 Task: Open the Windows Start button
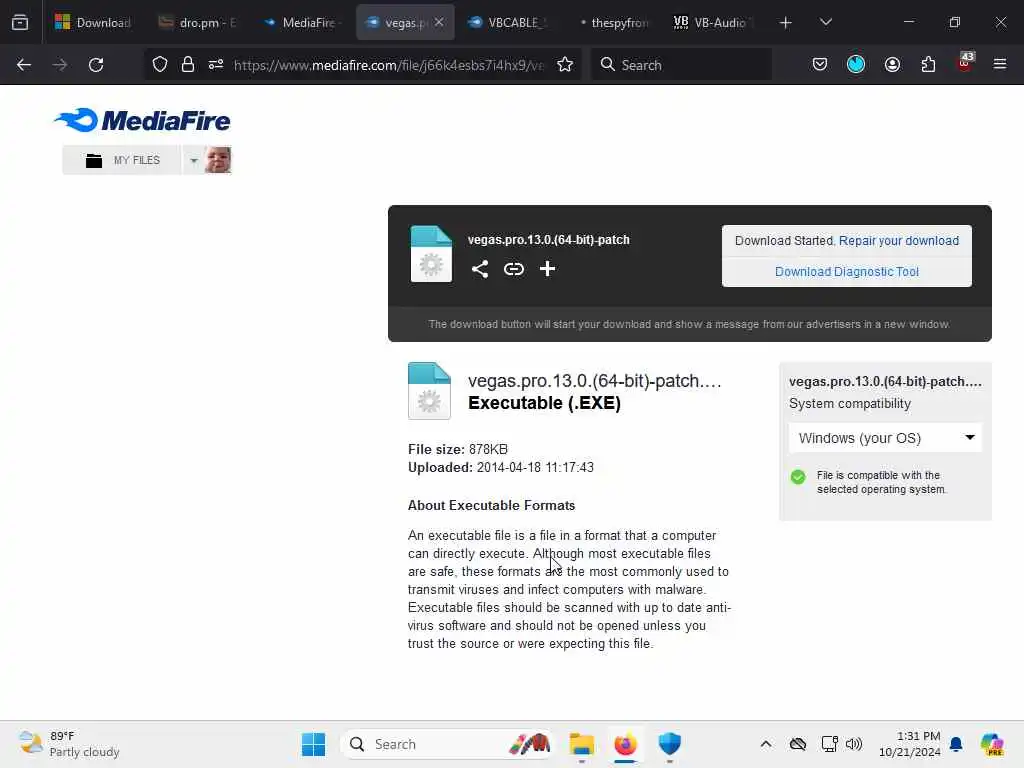click(313, 744)
